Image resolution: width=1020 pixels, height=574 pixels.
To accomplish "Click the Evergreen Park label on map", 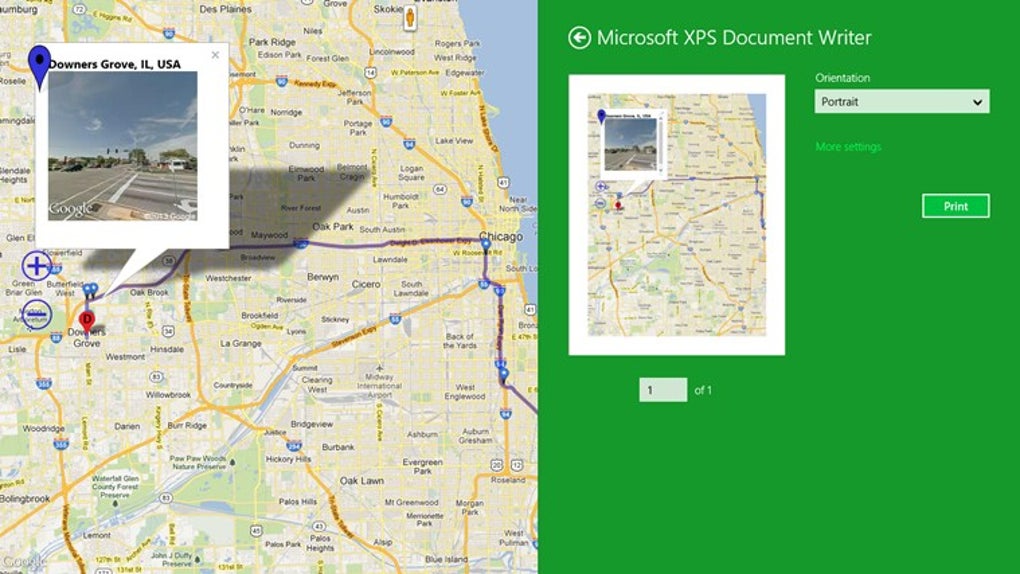I will tap(422, 466).
